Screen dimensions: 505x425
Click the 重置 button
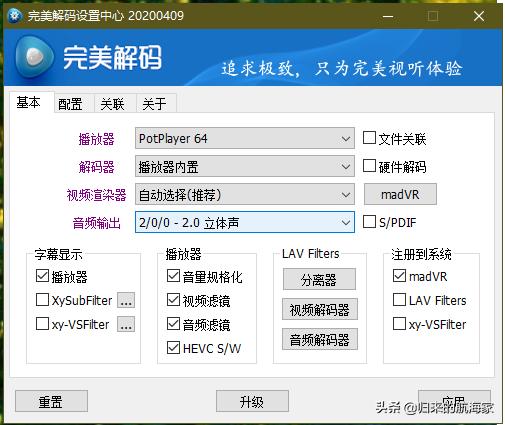(51, 401)
